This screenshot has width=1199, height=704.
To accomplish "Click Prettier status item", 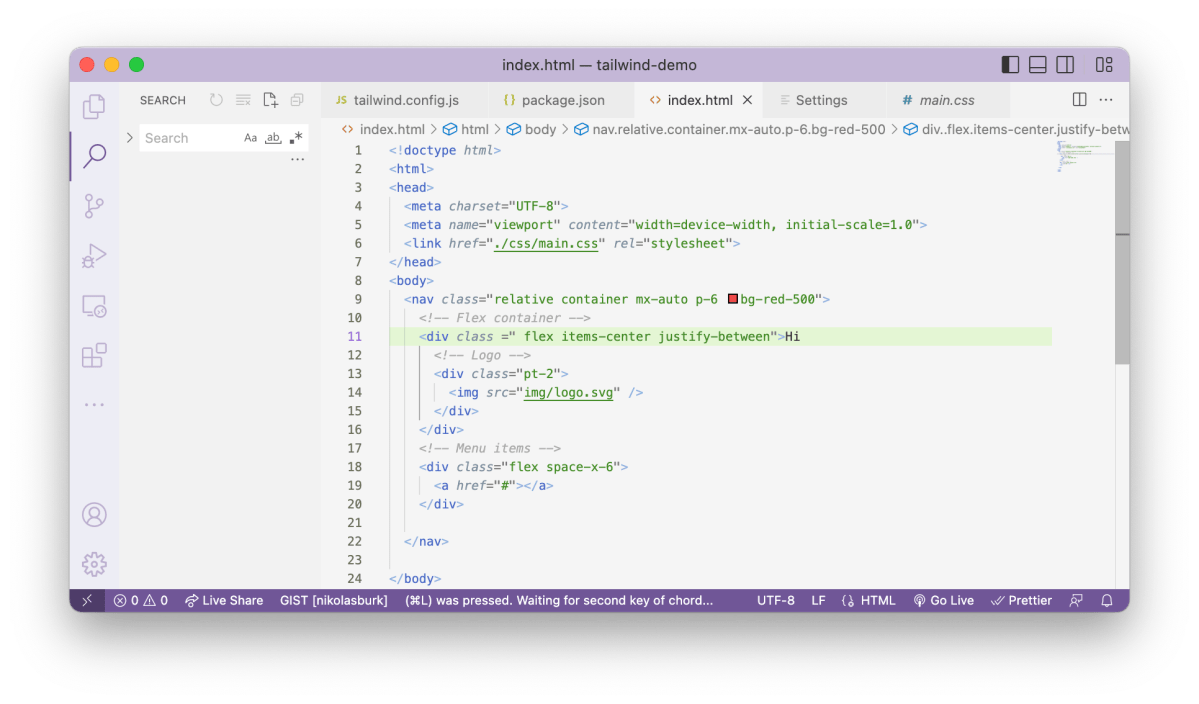I will 1021,601.
